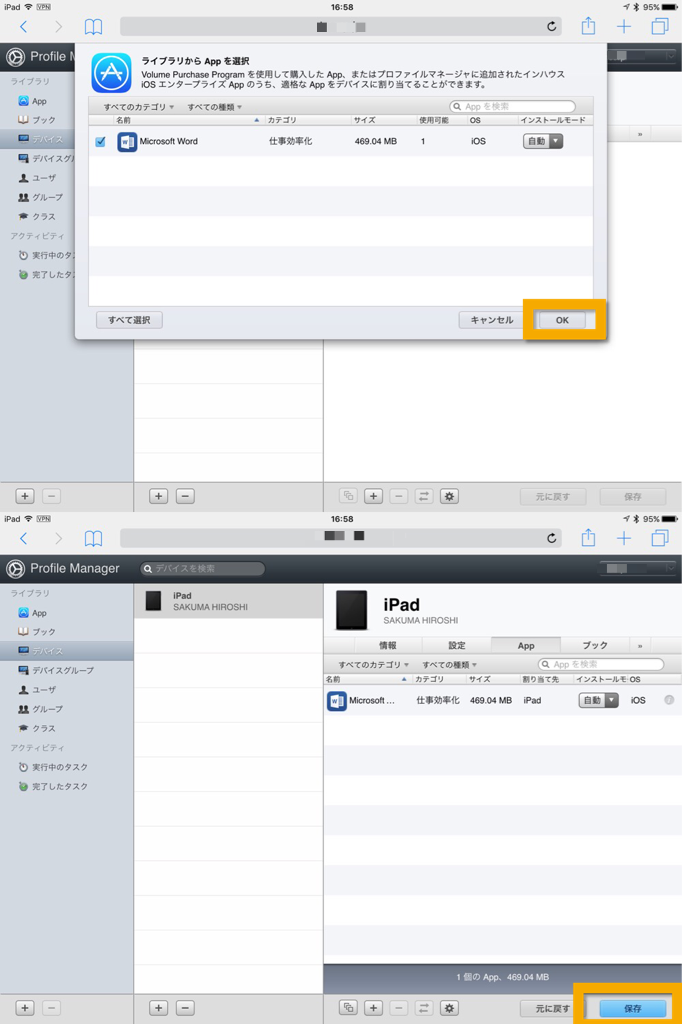Confirm the dialog with OK
Viewport: 682px width, 1024px height.
click(x=562, y=320)
